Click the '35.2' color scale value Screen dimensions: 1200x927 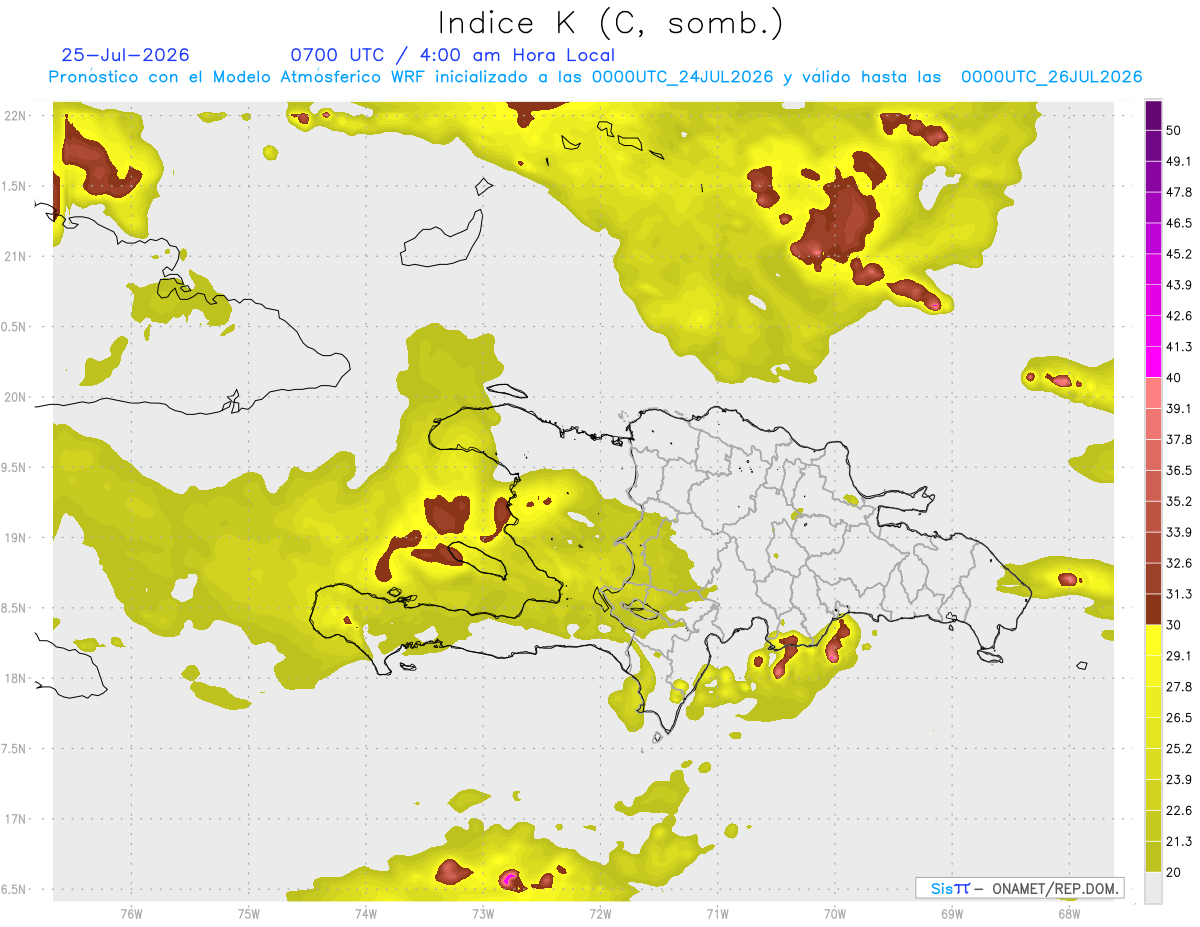pyautogui.click(x=1179, y=501)
